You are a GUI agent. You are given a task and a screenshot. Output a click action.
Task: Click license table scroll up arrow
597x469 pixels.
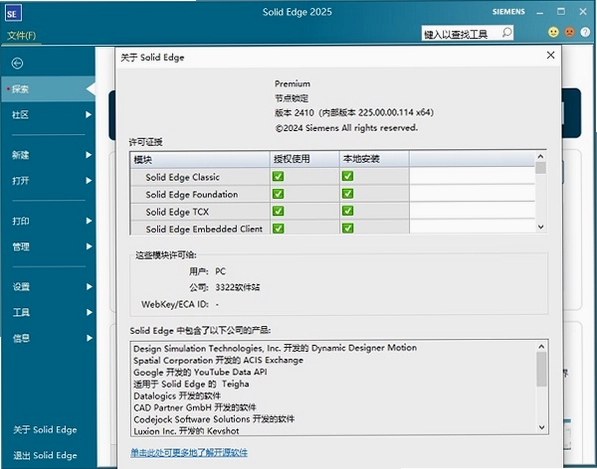click(540, 156)
